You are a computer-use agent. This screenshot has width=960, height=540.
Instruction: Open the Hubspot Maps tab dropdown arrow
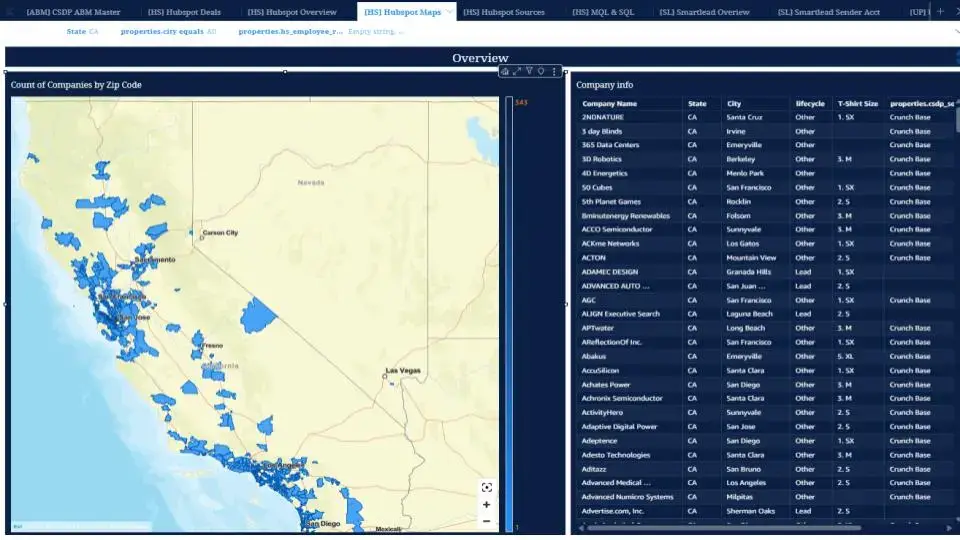[x=449, y=11]
